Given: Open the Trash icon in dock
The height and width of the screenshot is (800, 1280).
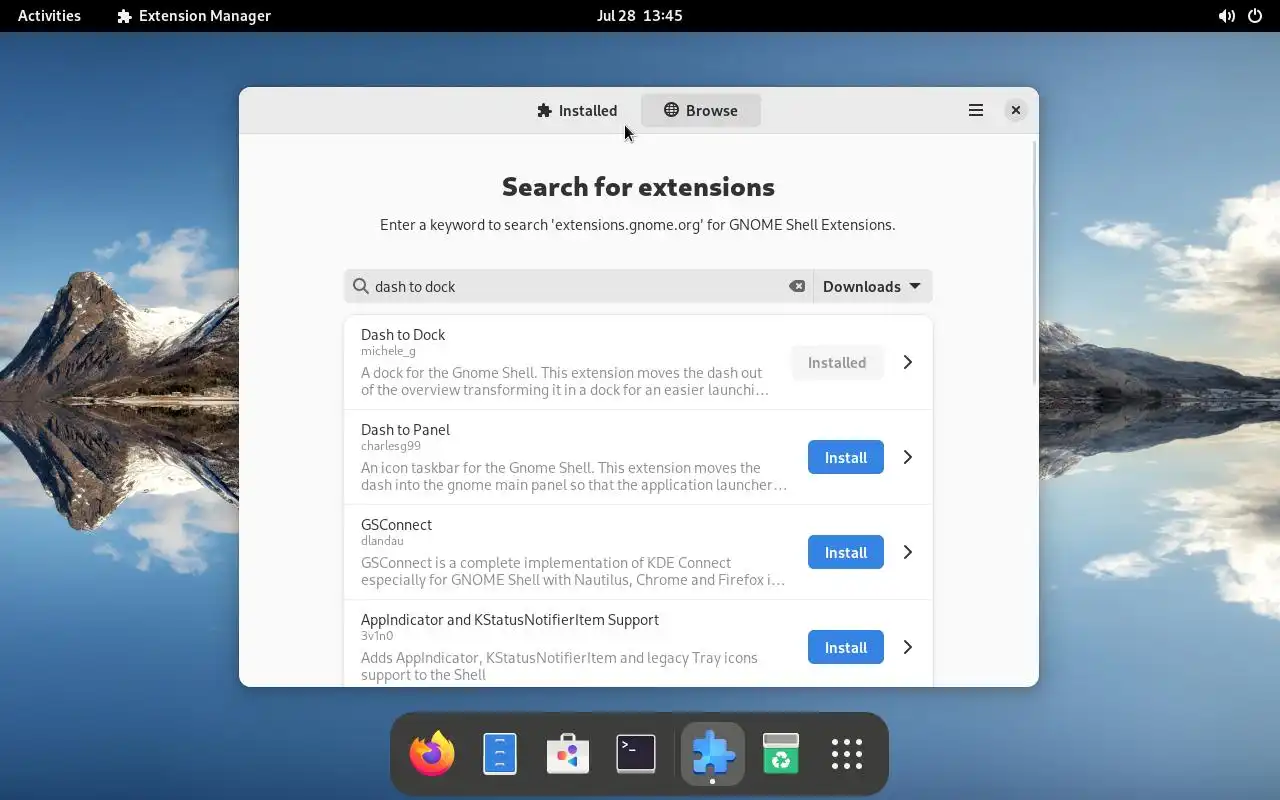Looking at the screenshot, I should pyautogui.click(x=781, y=754).
